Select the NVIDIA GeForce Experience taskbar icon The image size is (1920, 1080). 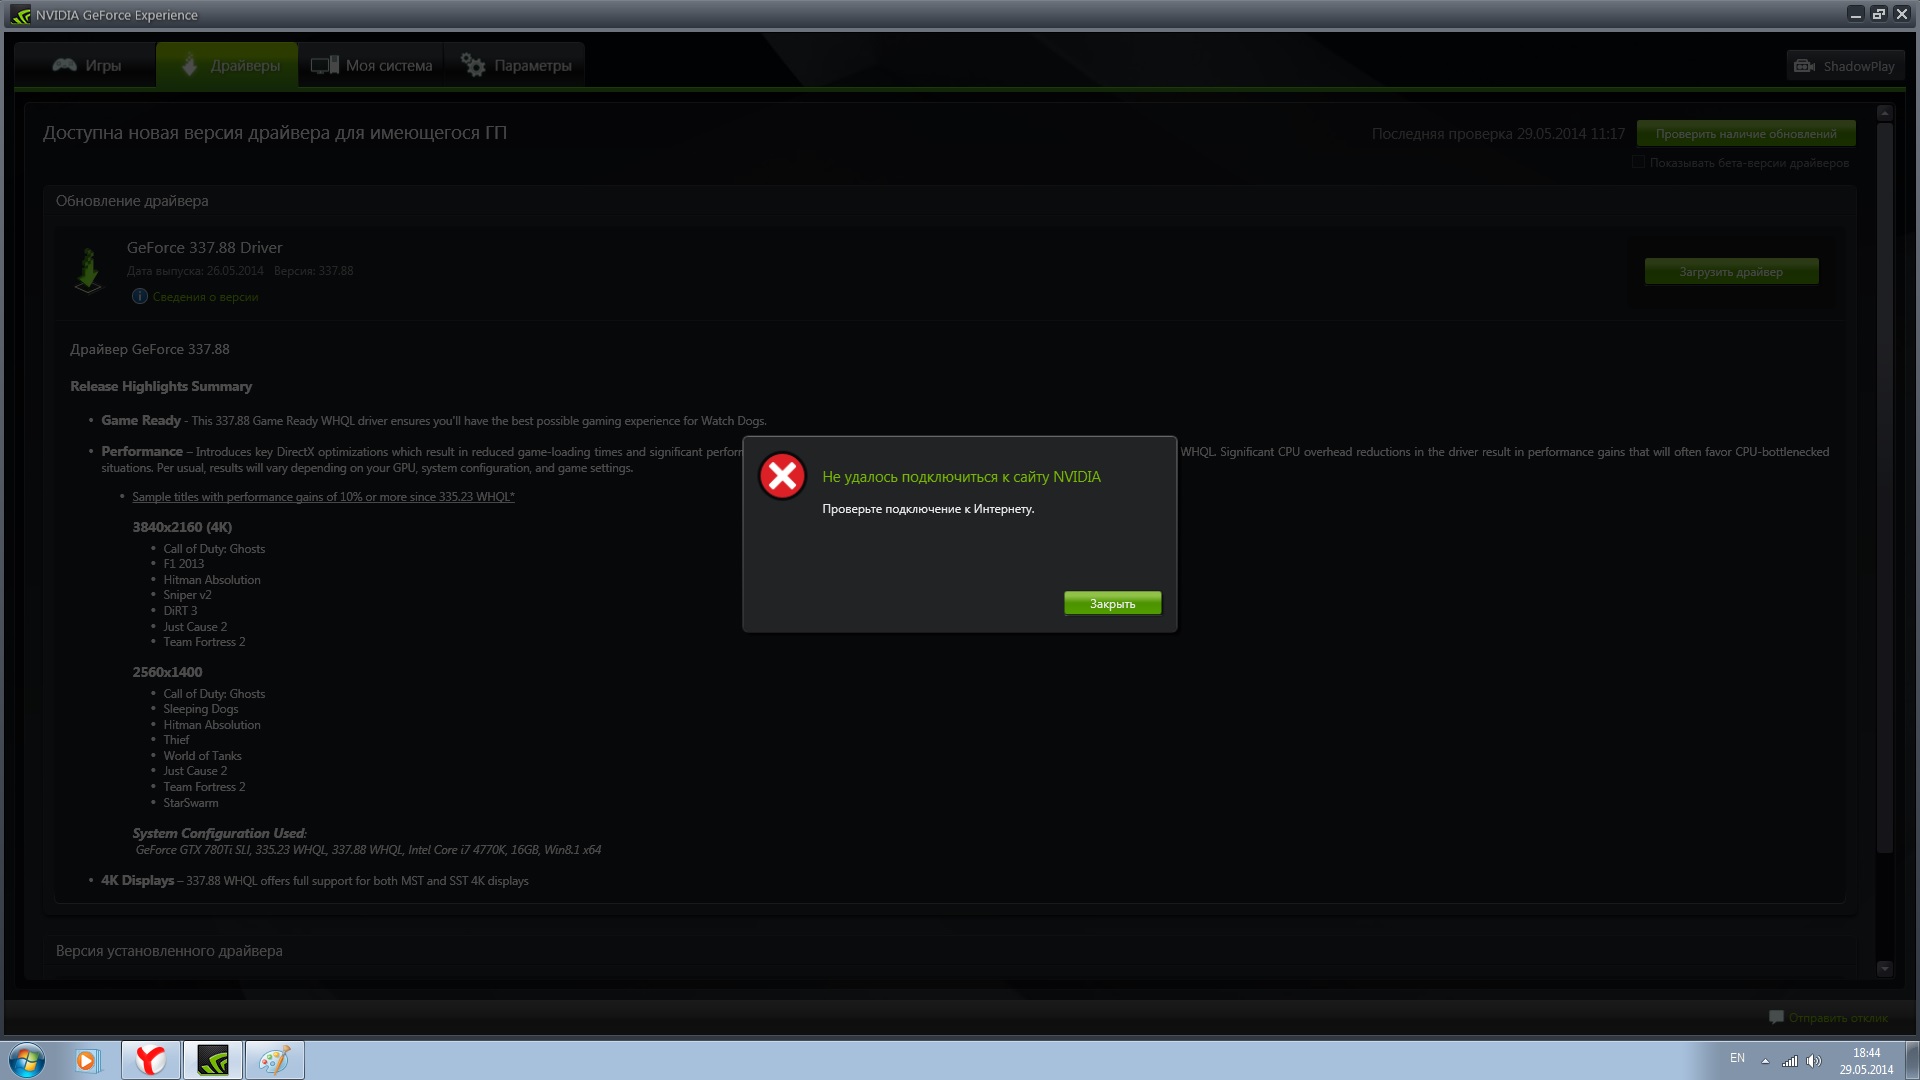click(213, 1060)
